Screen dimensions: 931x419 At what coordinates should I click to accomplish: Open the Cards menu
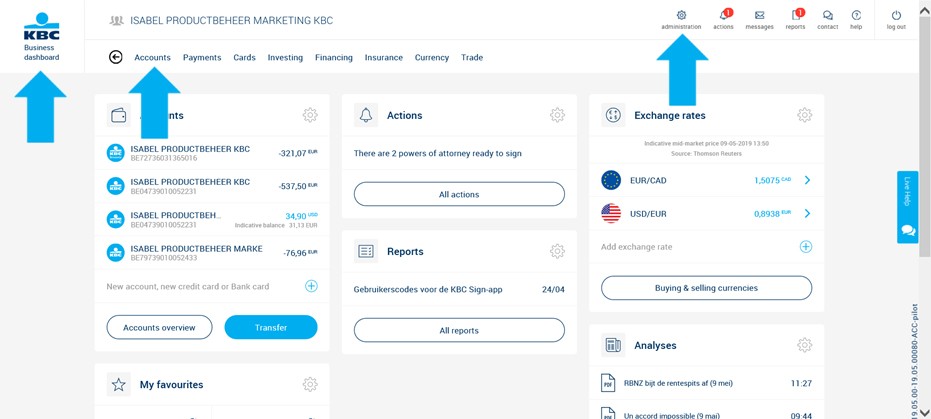[245, 58]
